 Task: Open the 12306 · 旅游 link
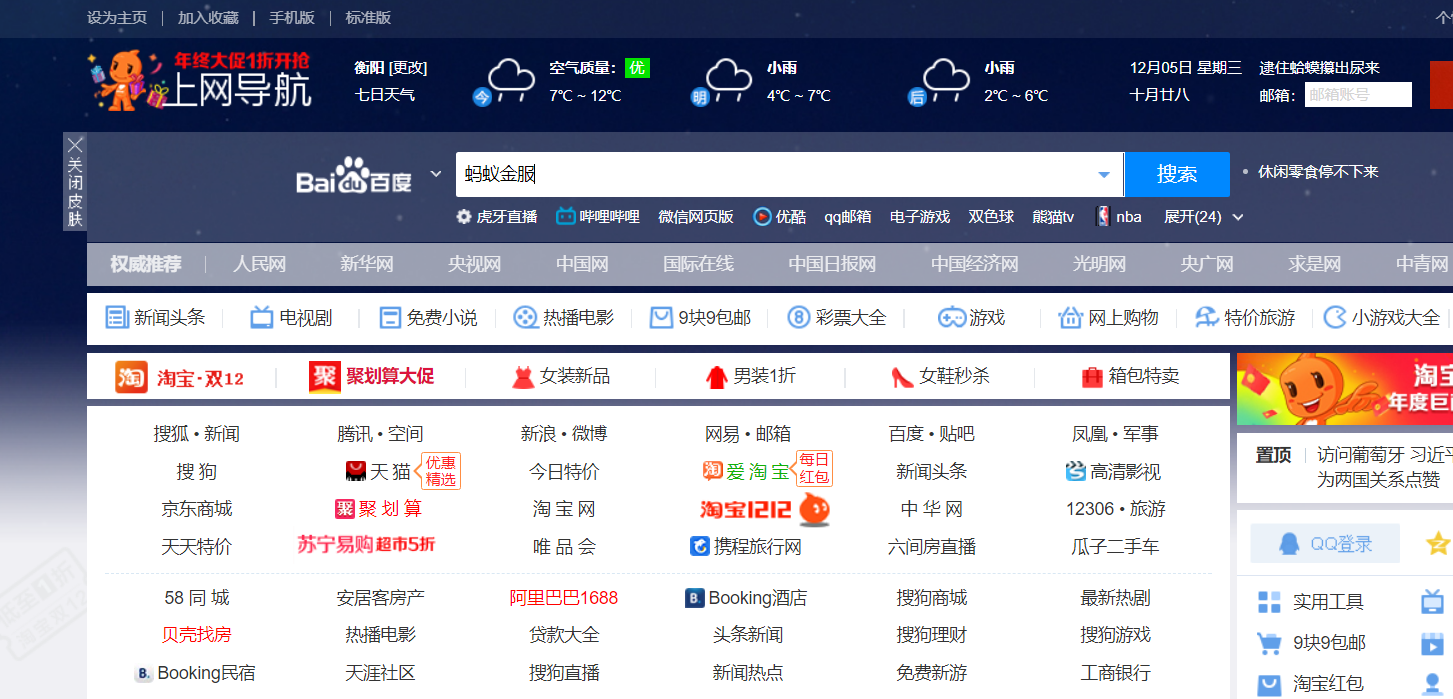click(x=1116, y=509)
